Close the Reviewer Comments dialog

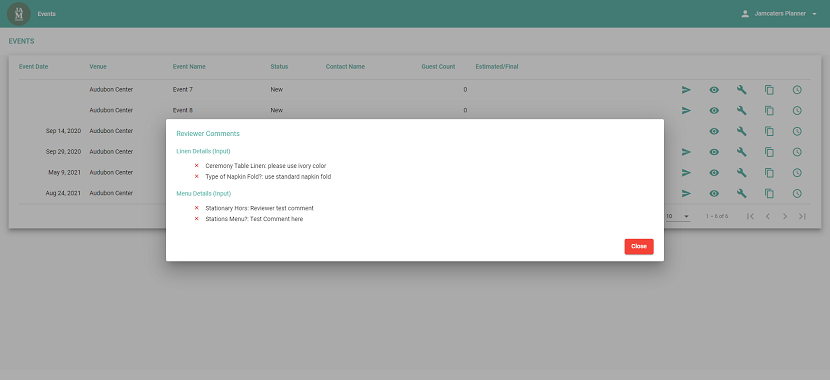coord(639,247)
